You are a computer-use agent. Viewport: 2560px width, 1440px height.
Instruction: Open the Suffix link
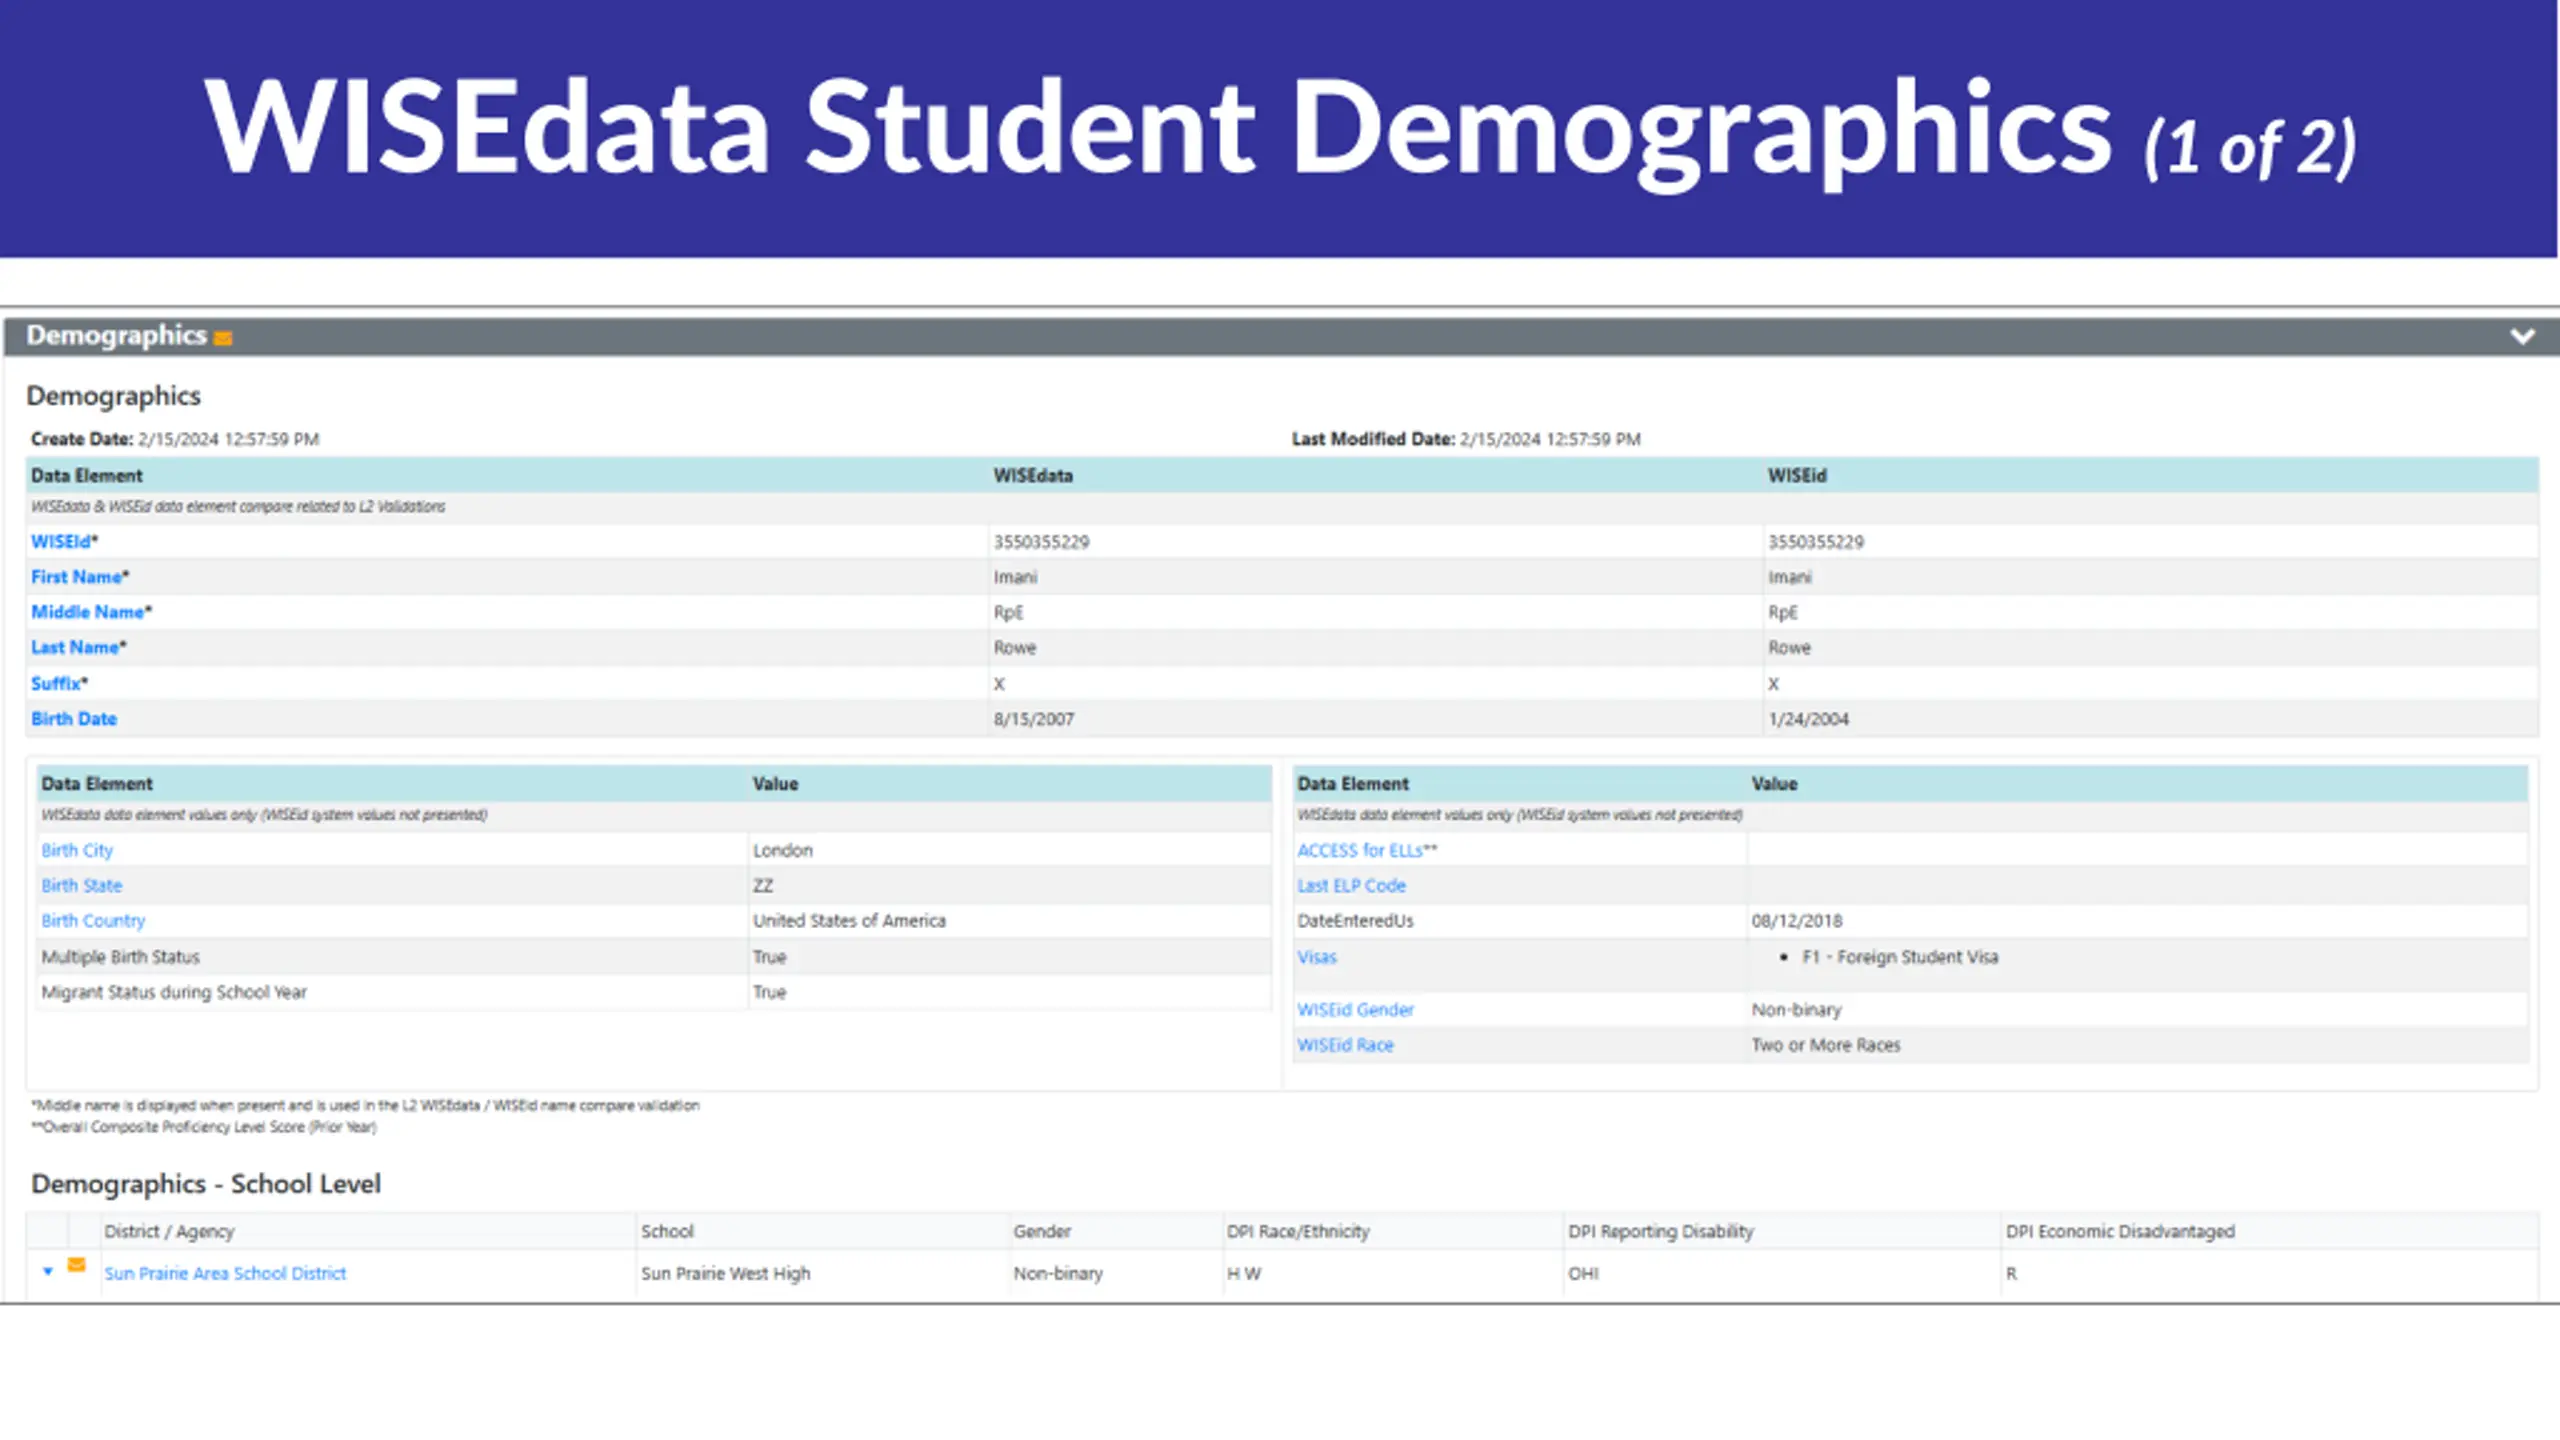click(x=55, y=683)
